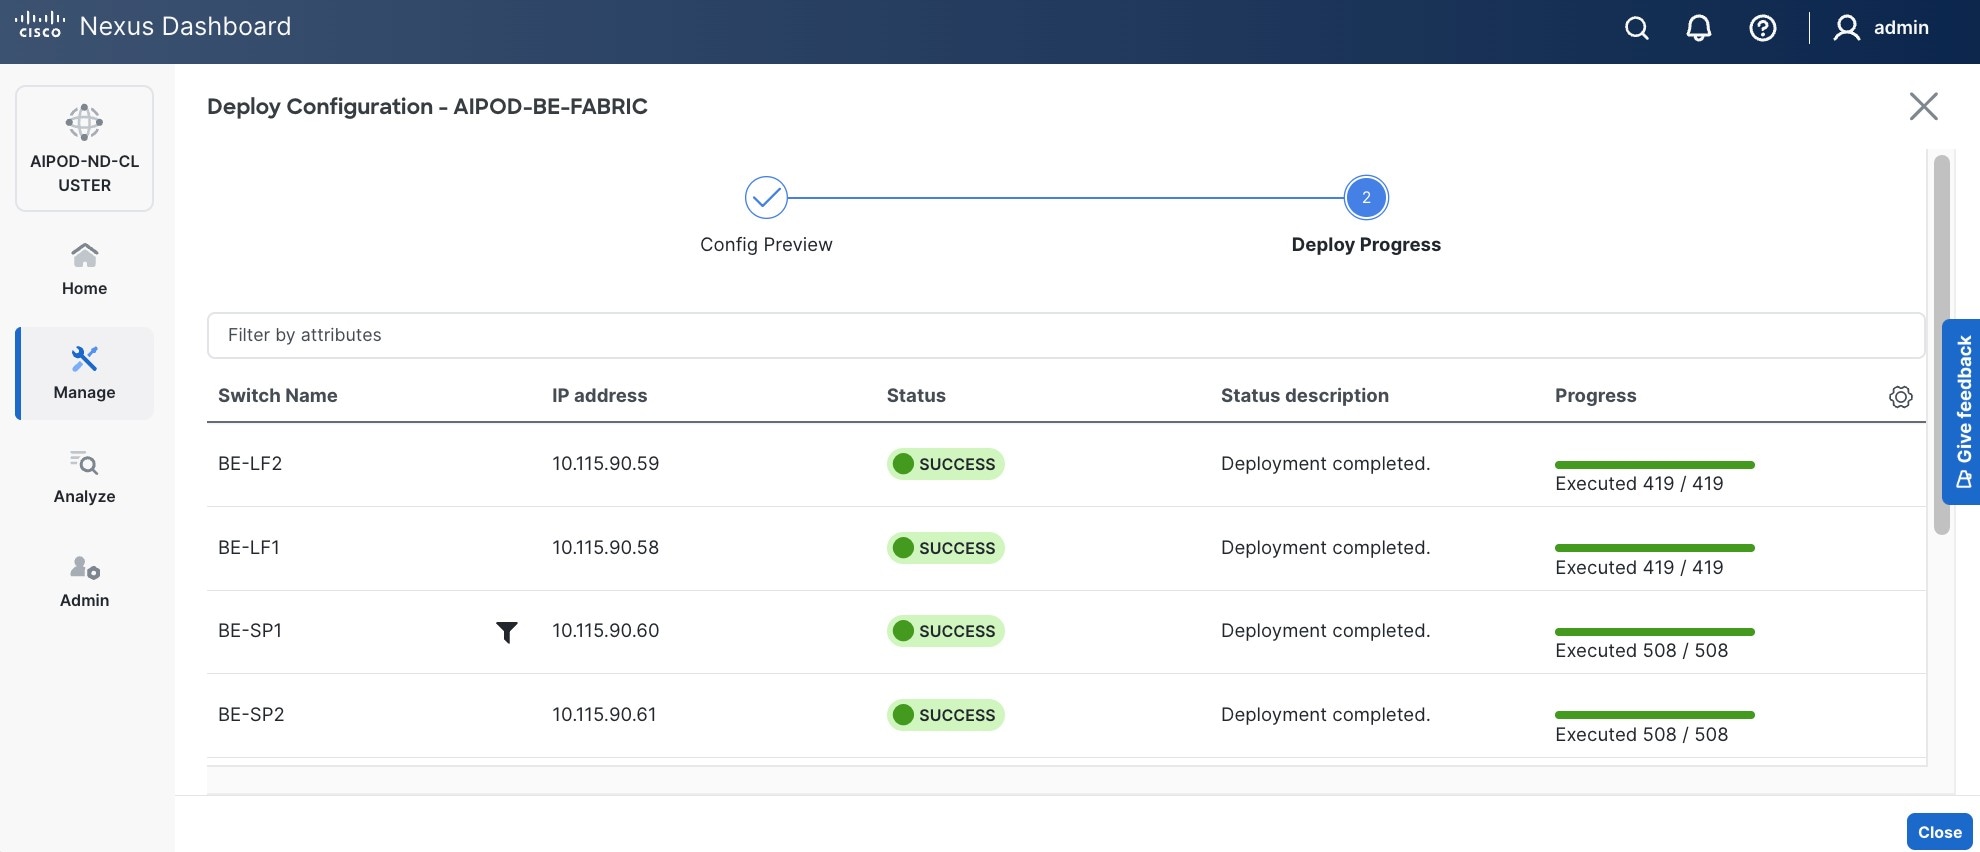The width and height of the screenshot is (1980, 852).
Task: Open the Analyze section
Action: pyautogui.click(x=85, y=477)
